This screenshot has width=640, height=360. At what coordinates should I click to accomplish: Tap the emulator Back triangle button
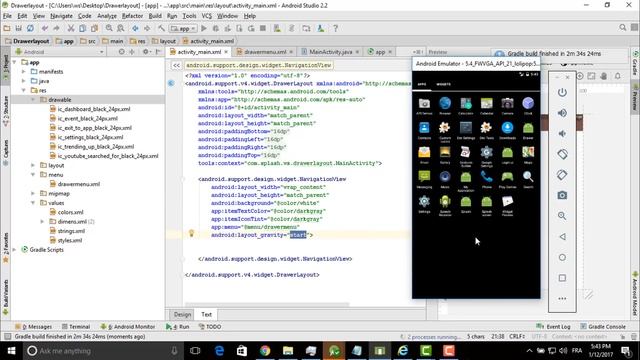click(x=562, y=237)
